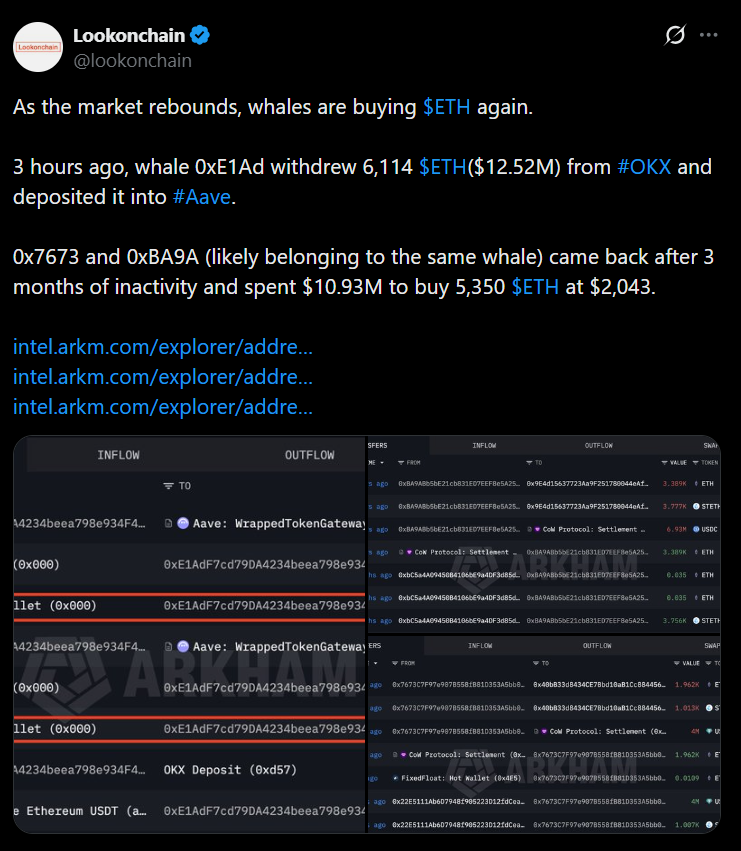Open the first intel.arkm.com explorer link
Viewport: 741px width, 851px height.
163,347
